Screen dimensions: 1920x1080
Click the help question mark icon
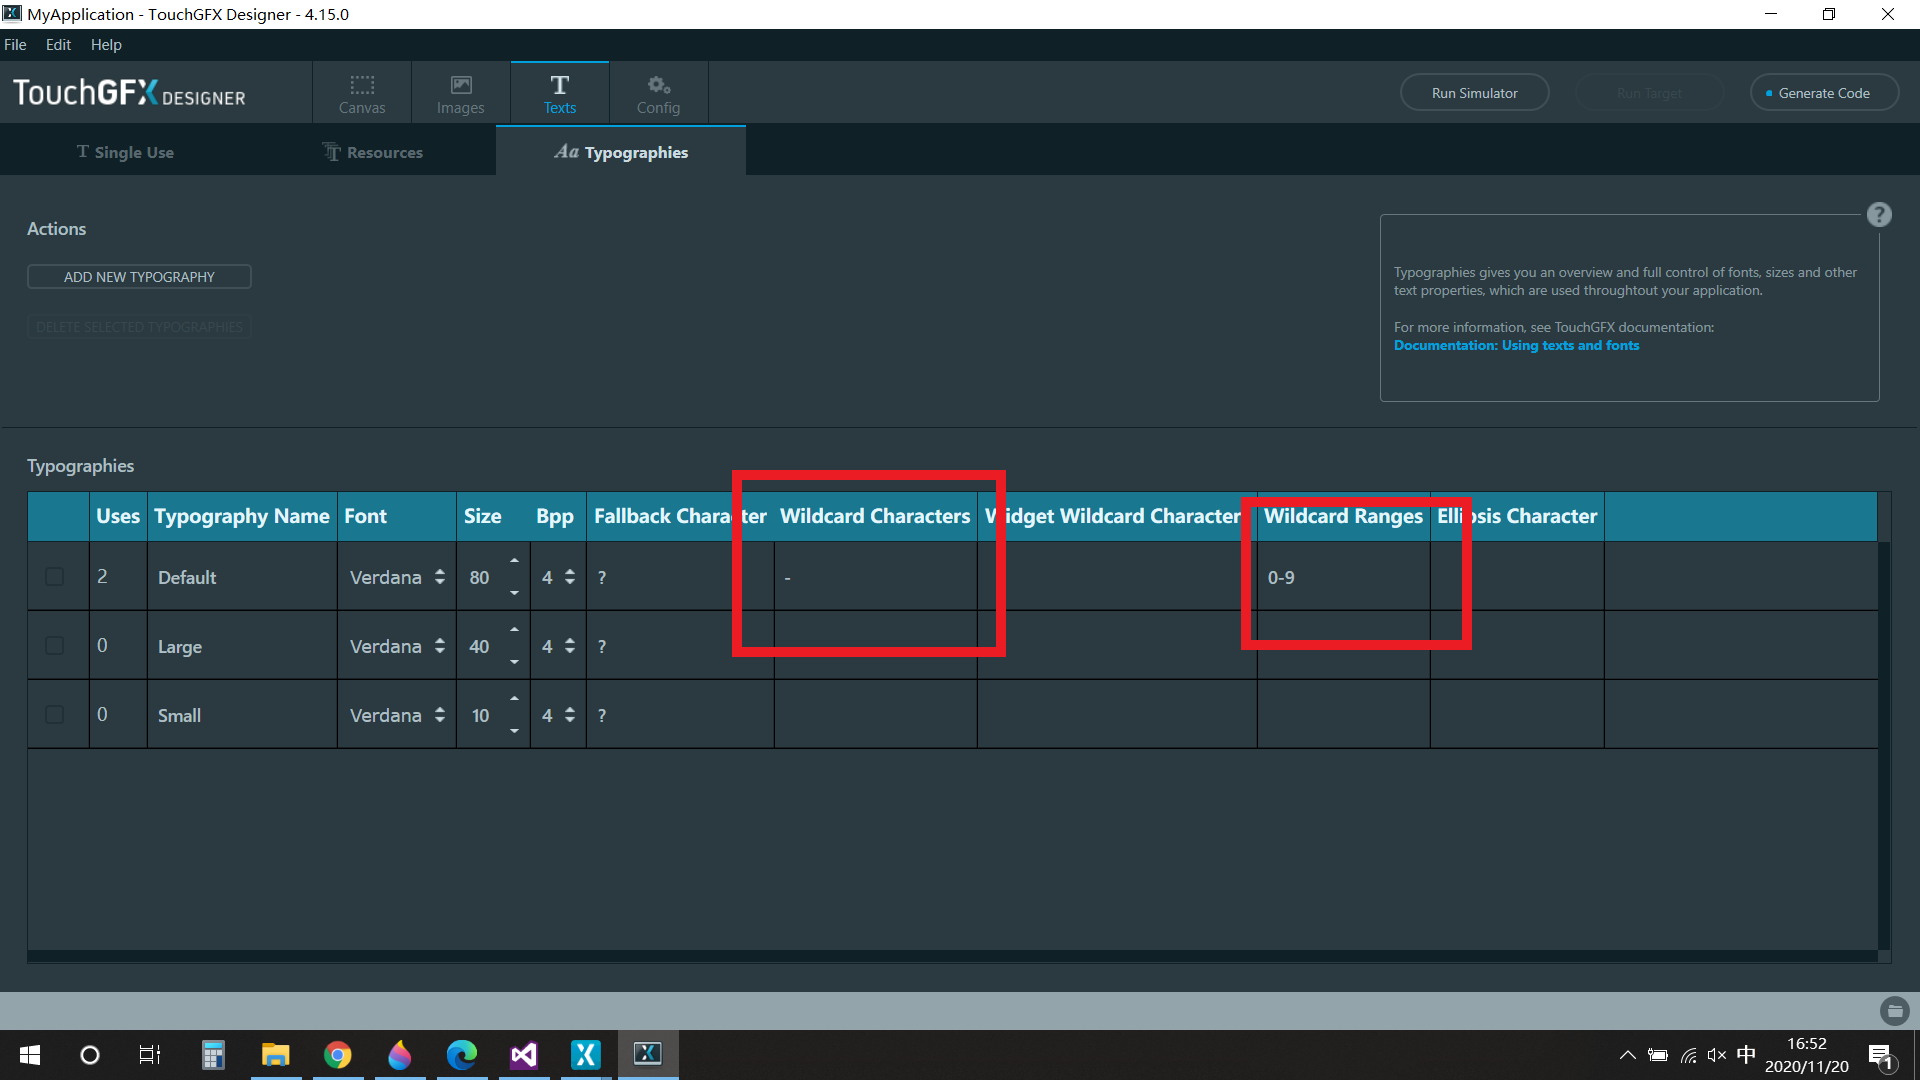point(1879,215)
